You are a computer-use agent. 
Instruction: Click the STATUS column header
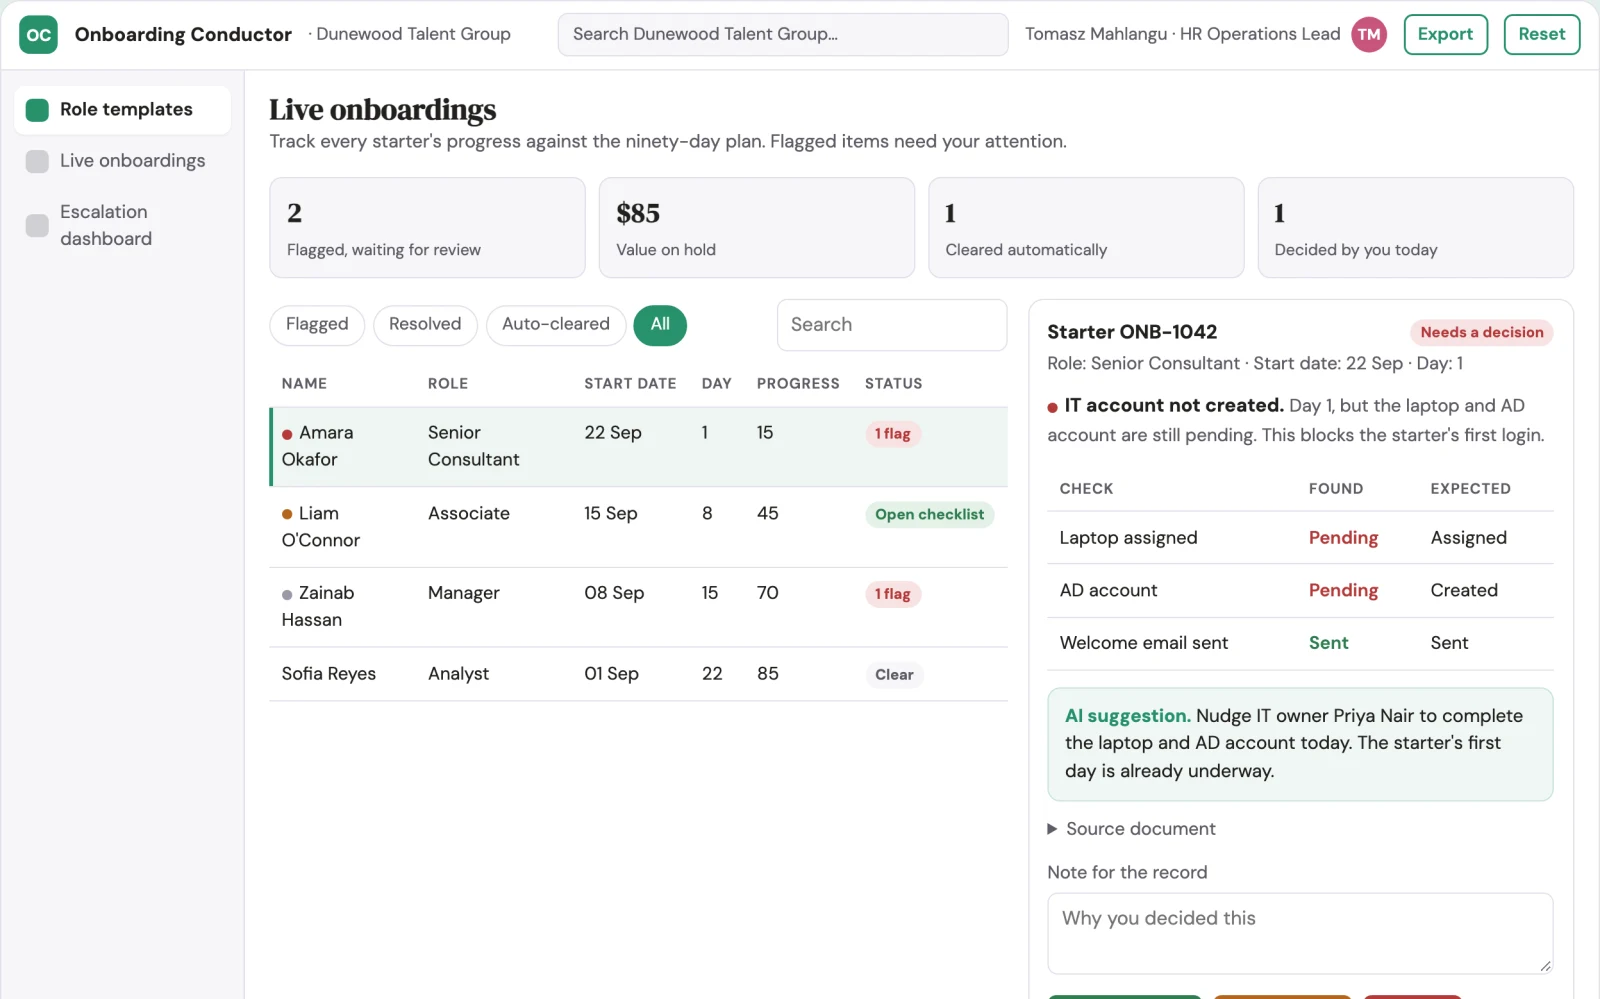(x=893, y=384)
